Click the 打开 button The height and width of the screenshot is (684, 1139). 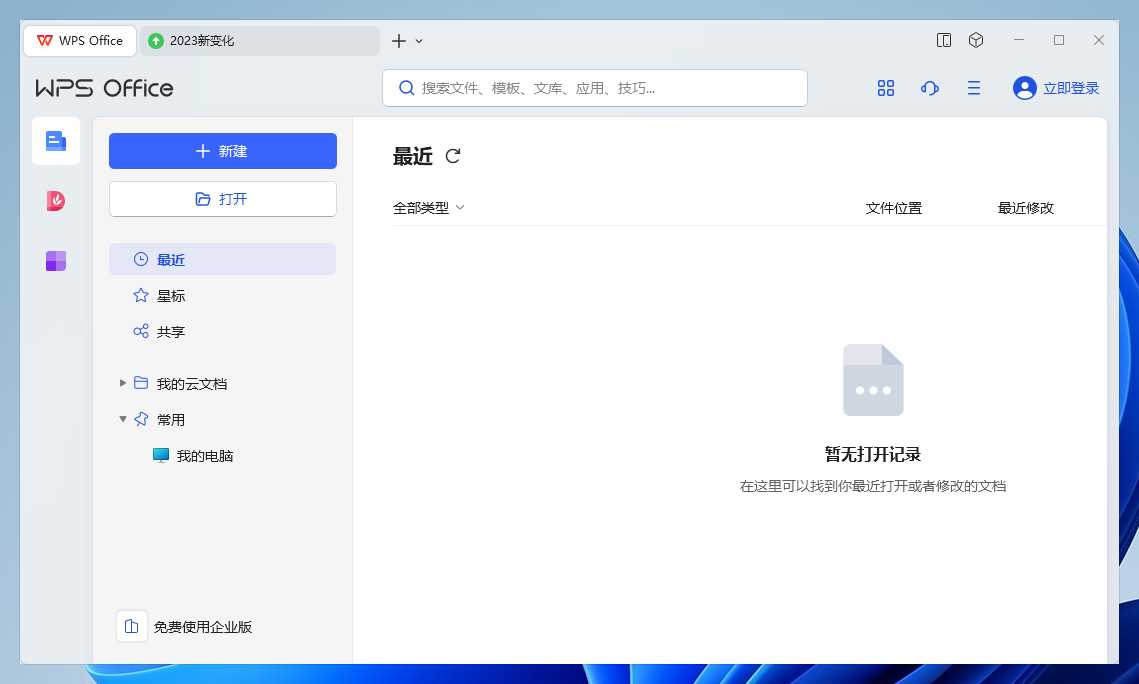[223, 199]
